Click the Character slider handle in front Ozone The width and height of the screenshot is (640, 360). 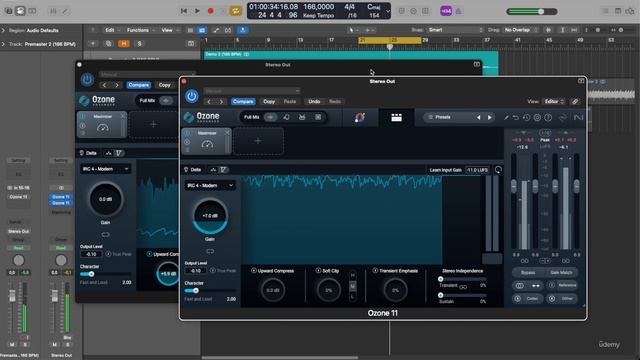(196, 291)
